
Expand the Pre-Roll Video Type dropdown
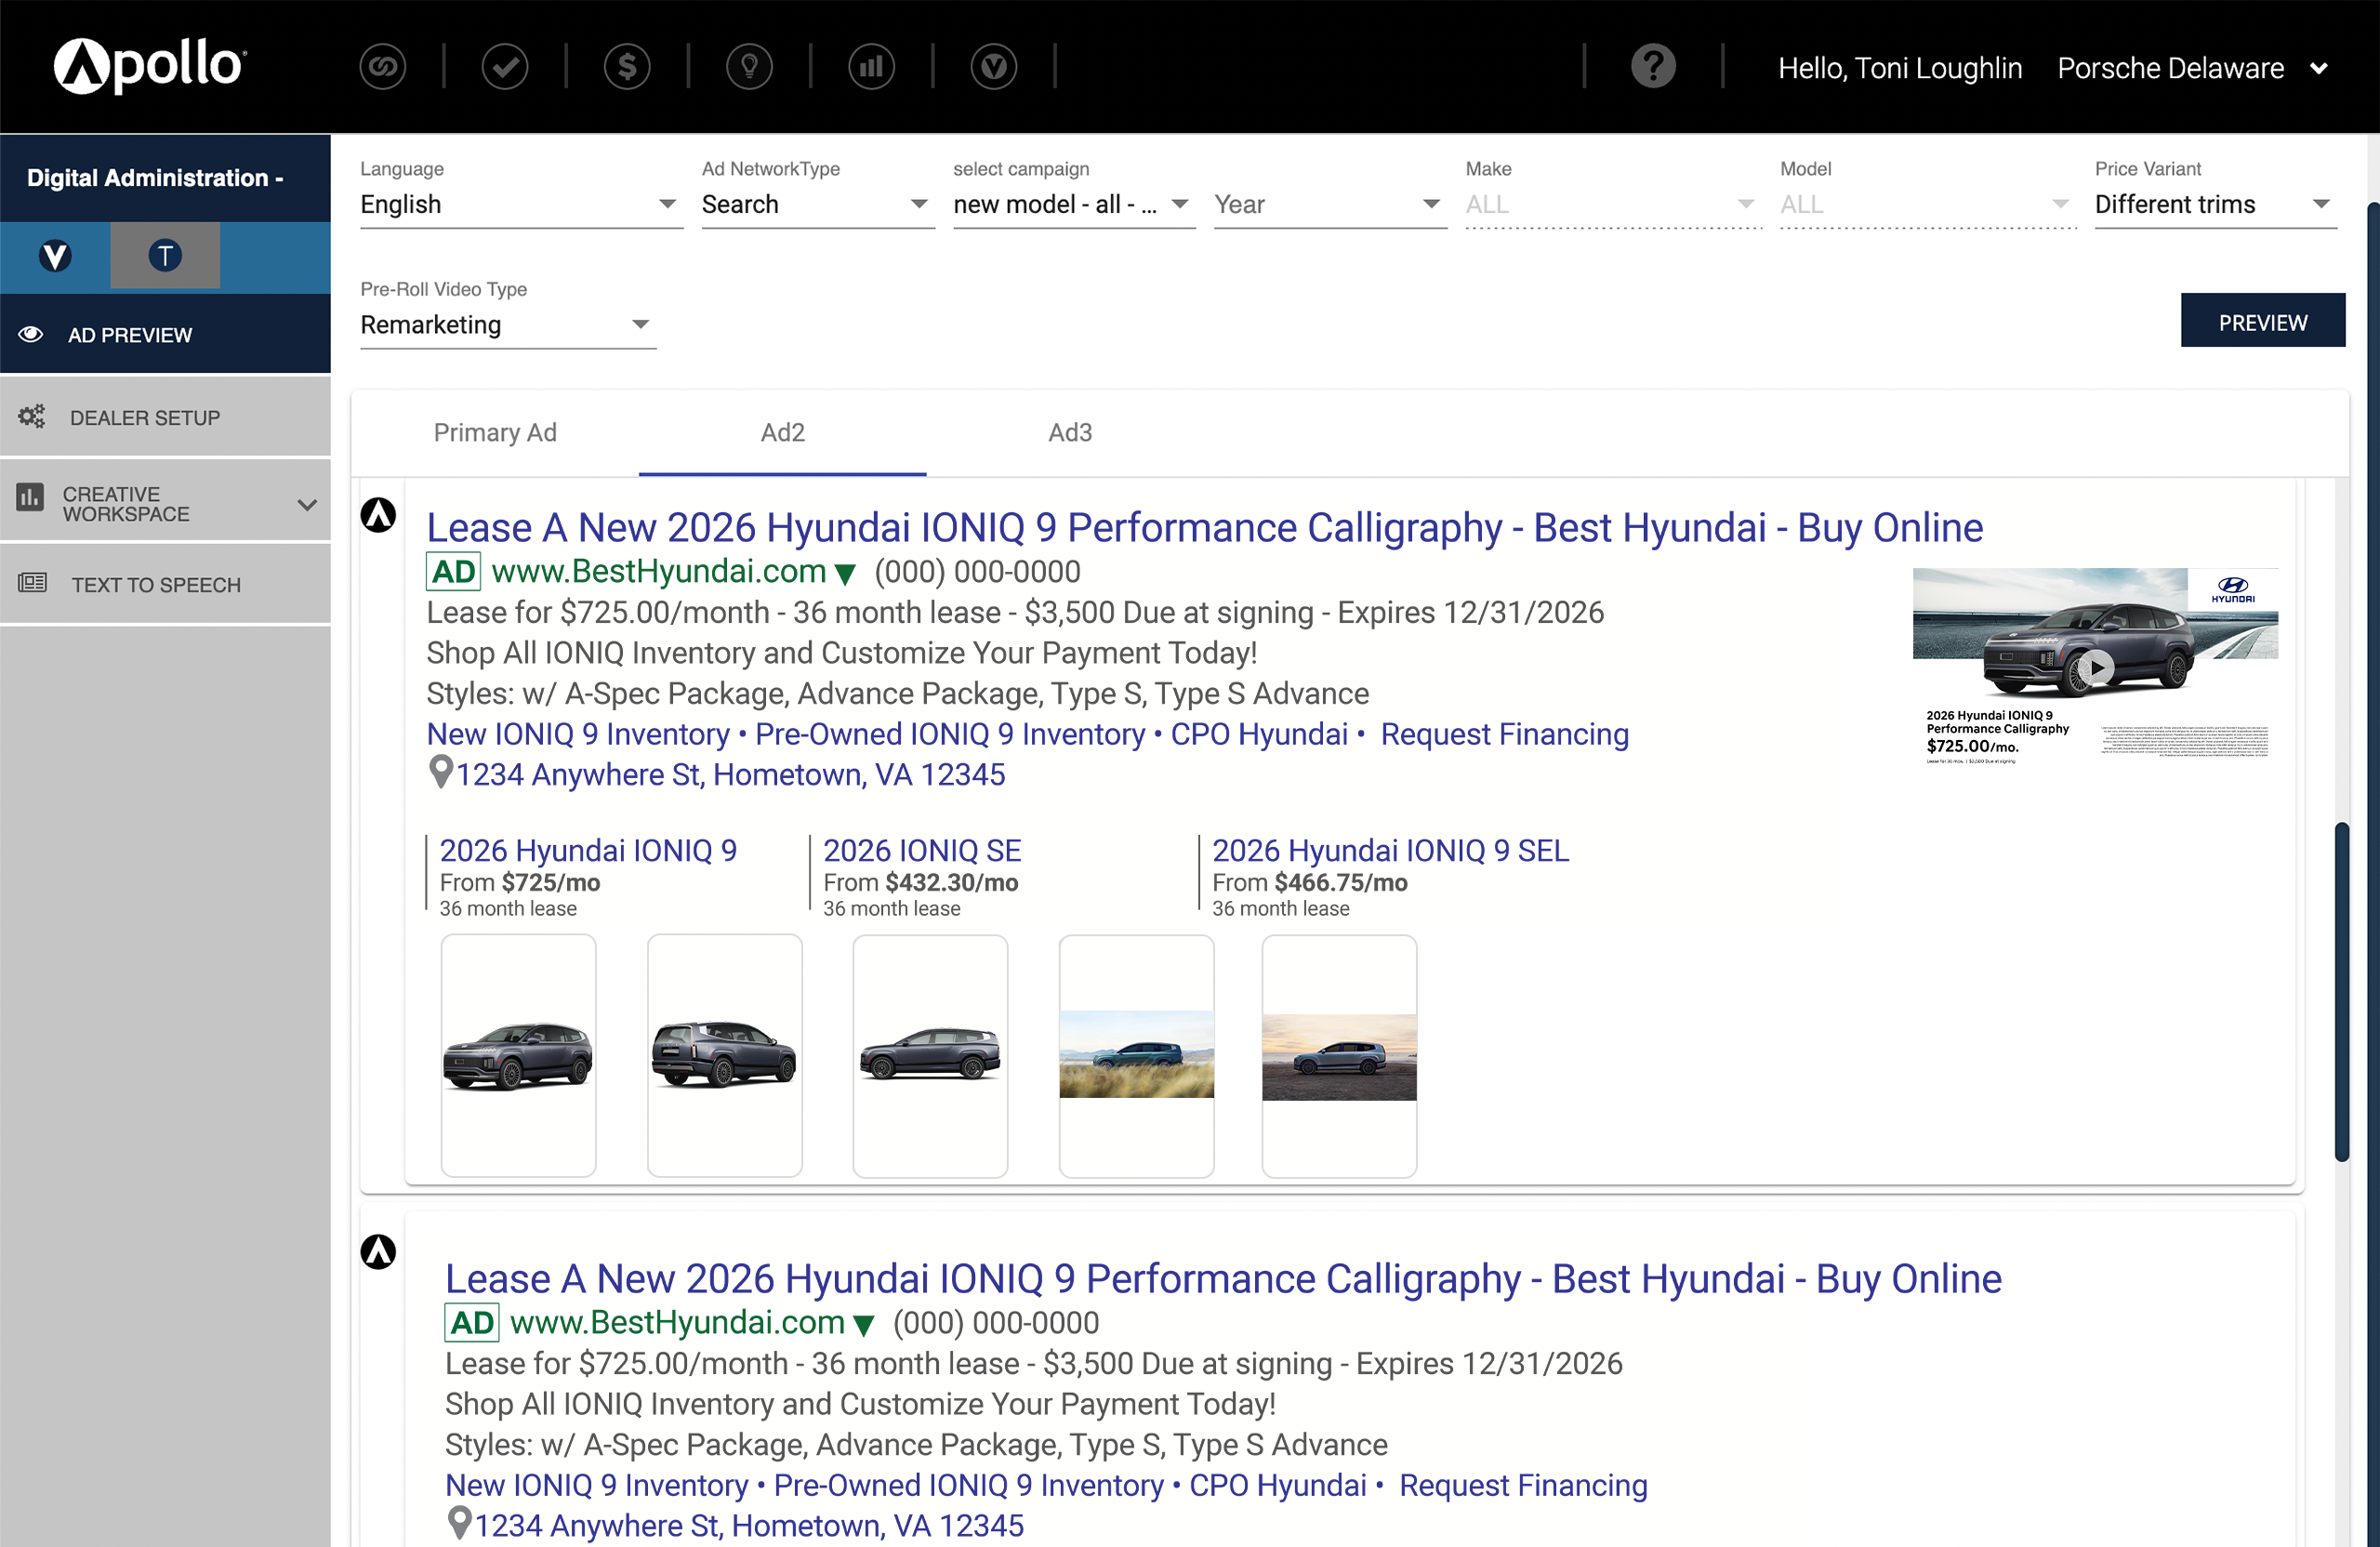coord(507,325)
